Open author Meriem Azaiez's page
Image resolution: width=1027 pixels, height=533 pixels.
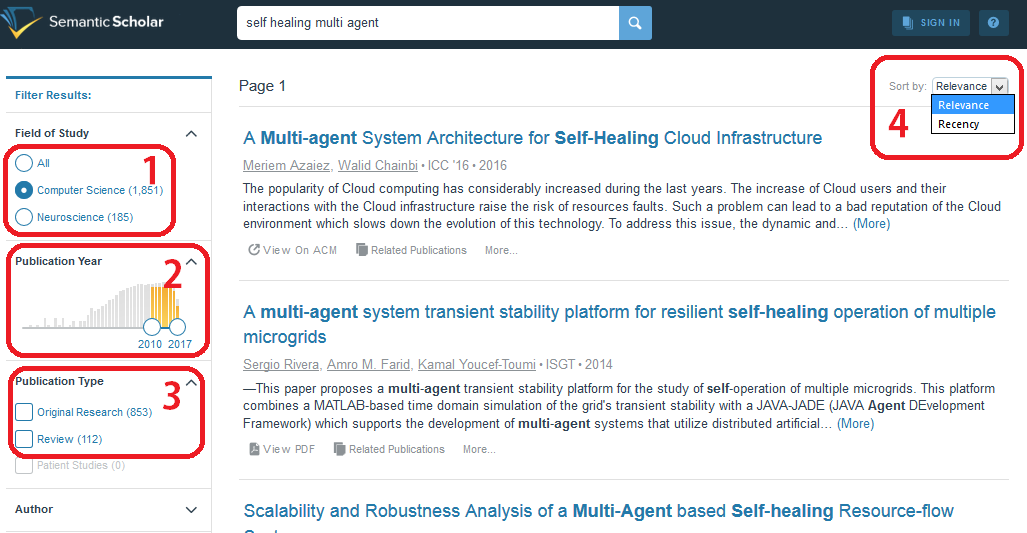pos(286,165)
